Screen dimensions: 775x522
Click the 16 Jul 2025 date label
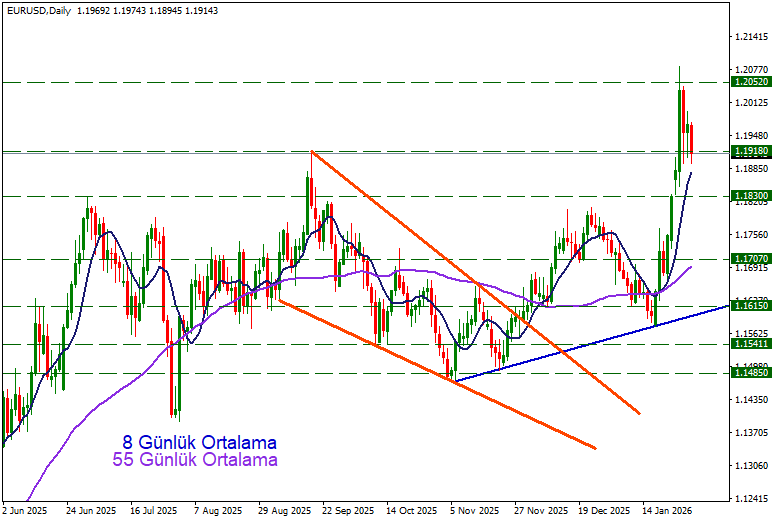pyautogui.click(x=154, y=510)
